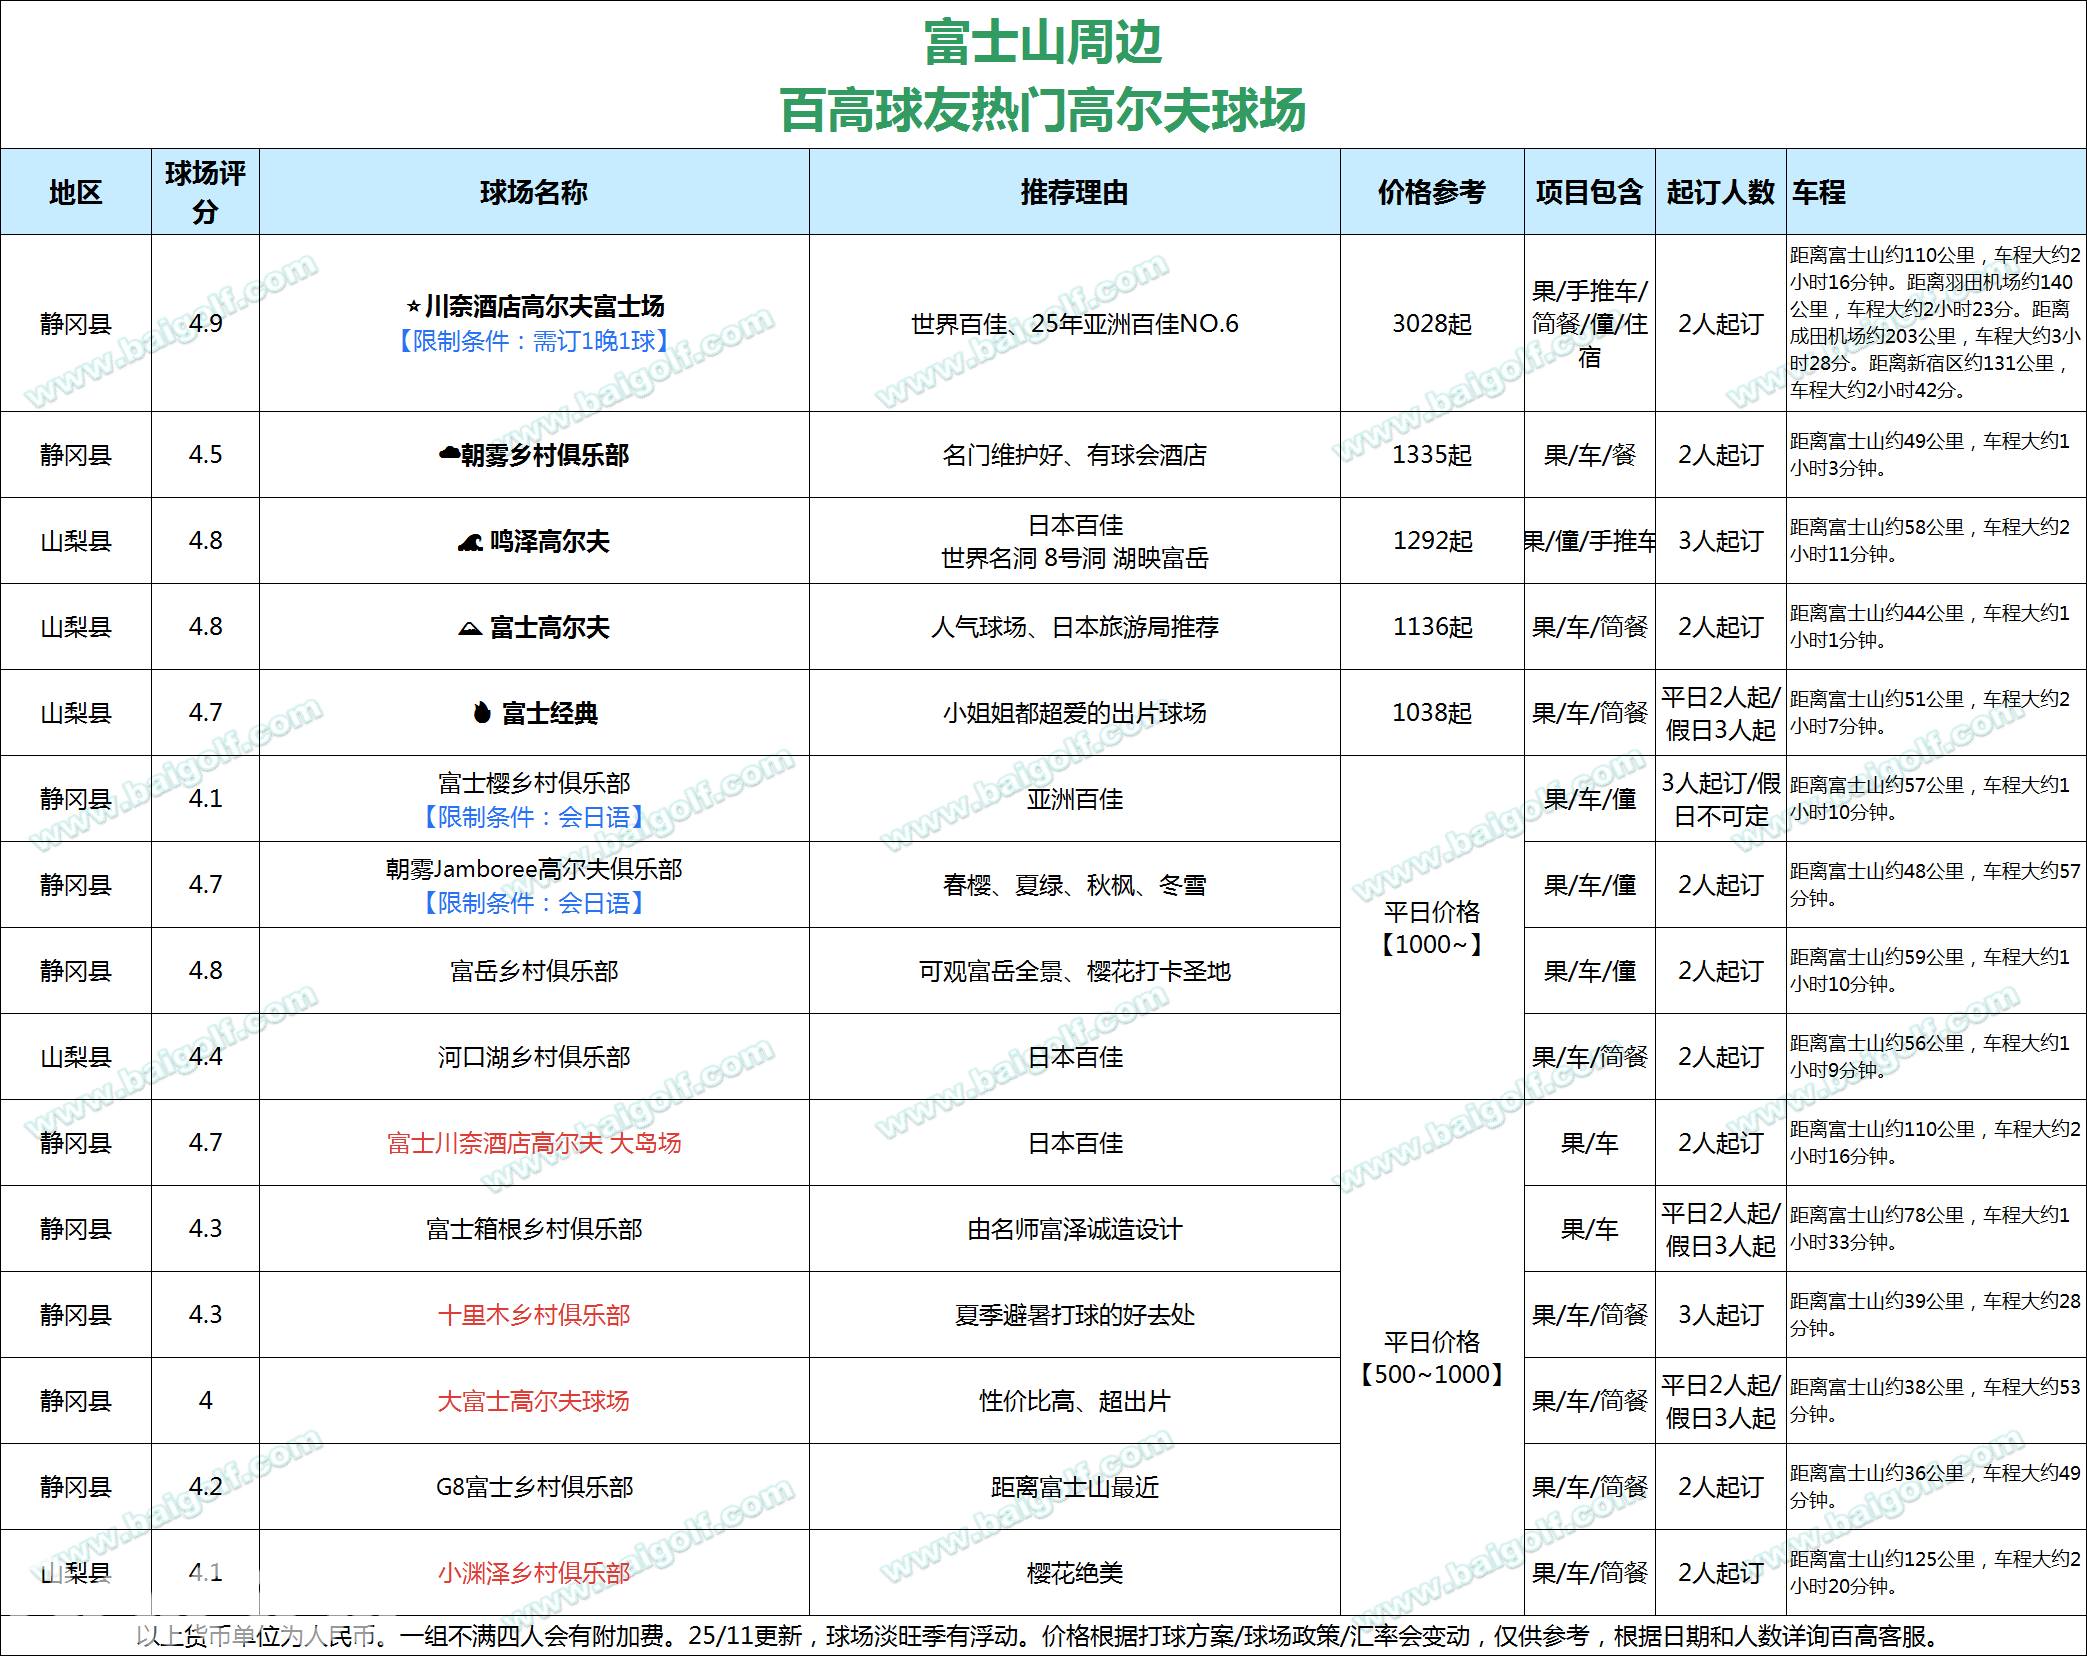
Task: Select the G8富士乡村俱乐部 cell
Action: click(534, 1487)
